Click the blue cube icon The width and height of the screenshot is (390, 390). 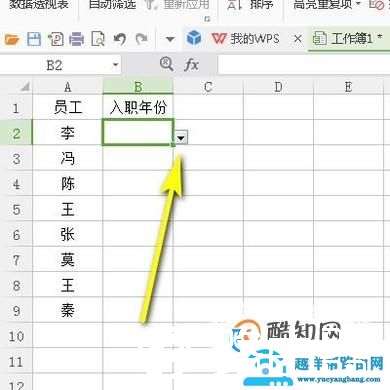(194, 37)
